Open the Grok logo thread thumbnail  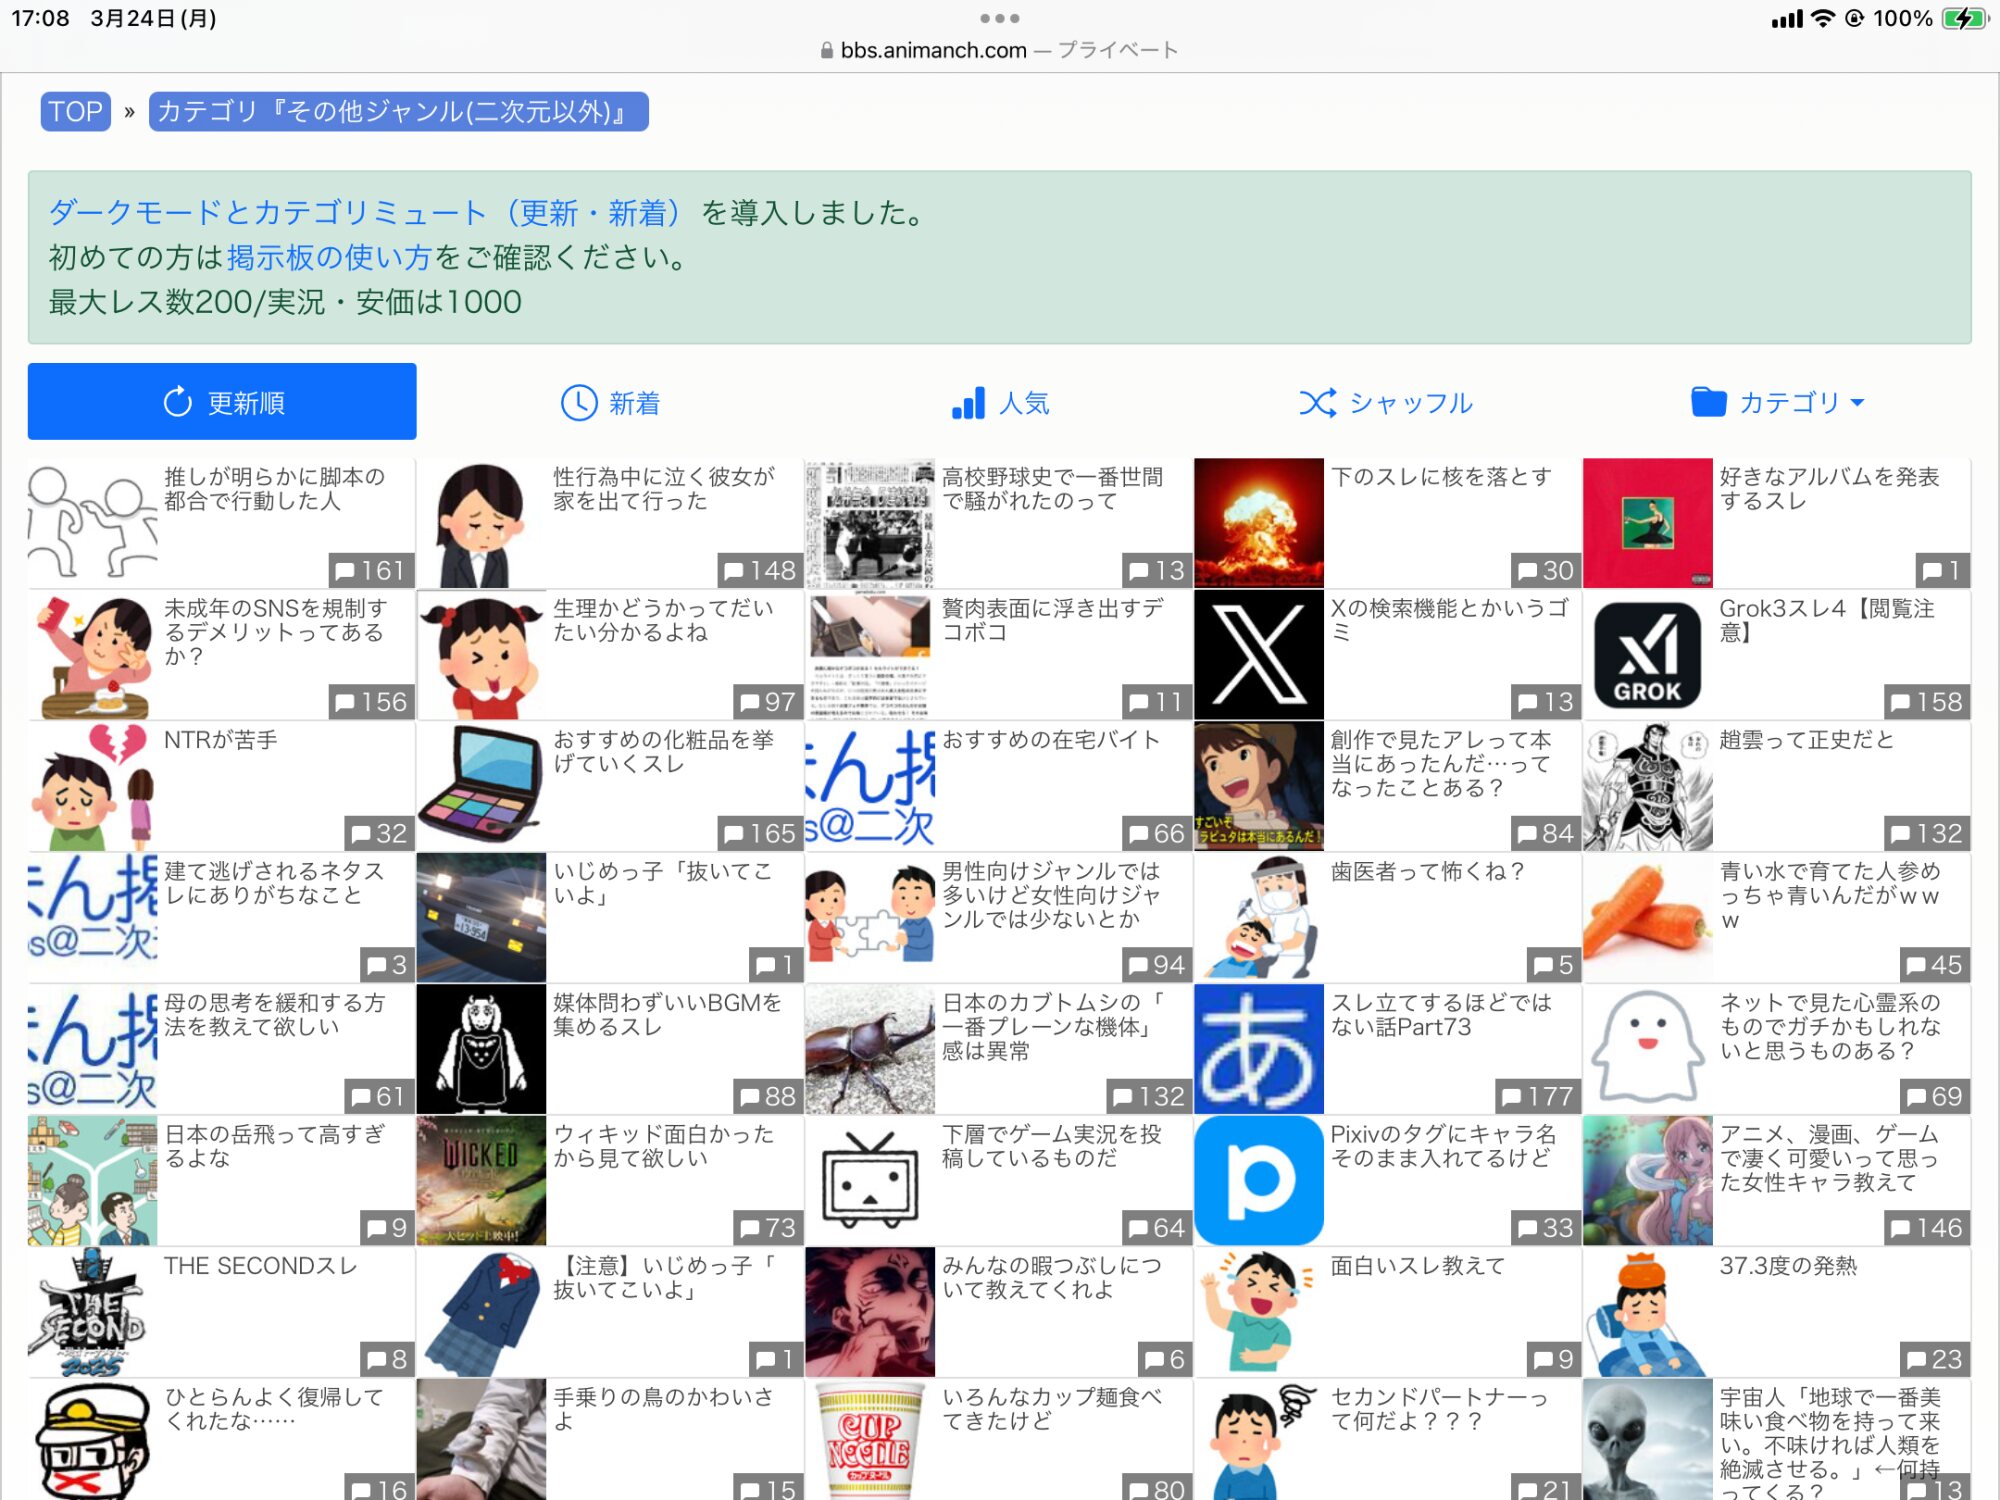click(x=1647, y=655)
